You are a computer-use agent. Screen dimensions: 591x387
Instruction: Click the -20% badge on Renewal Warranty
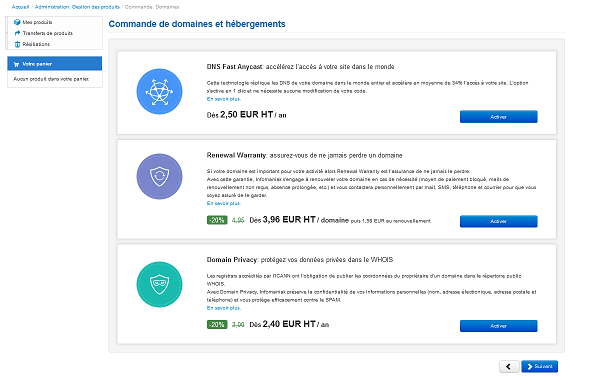click(x=217, y=220)
